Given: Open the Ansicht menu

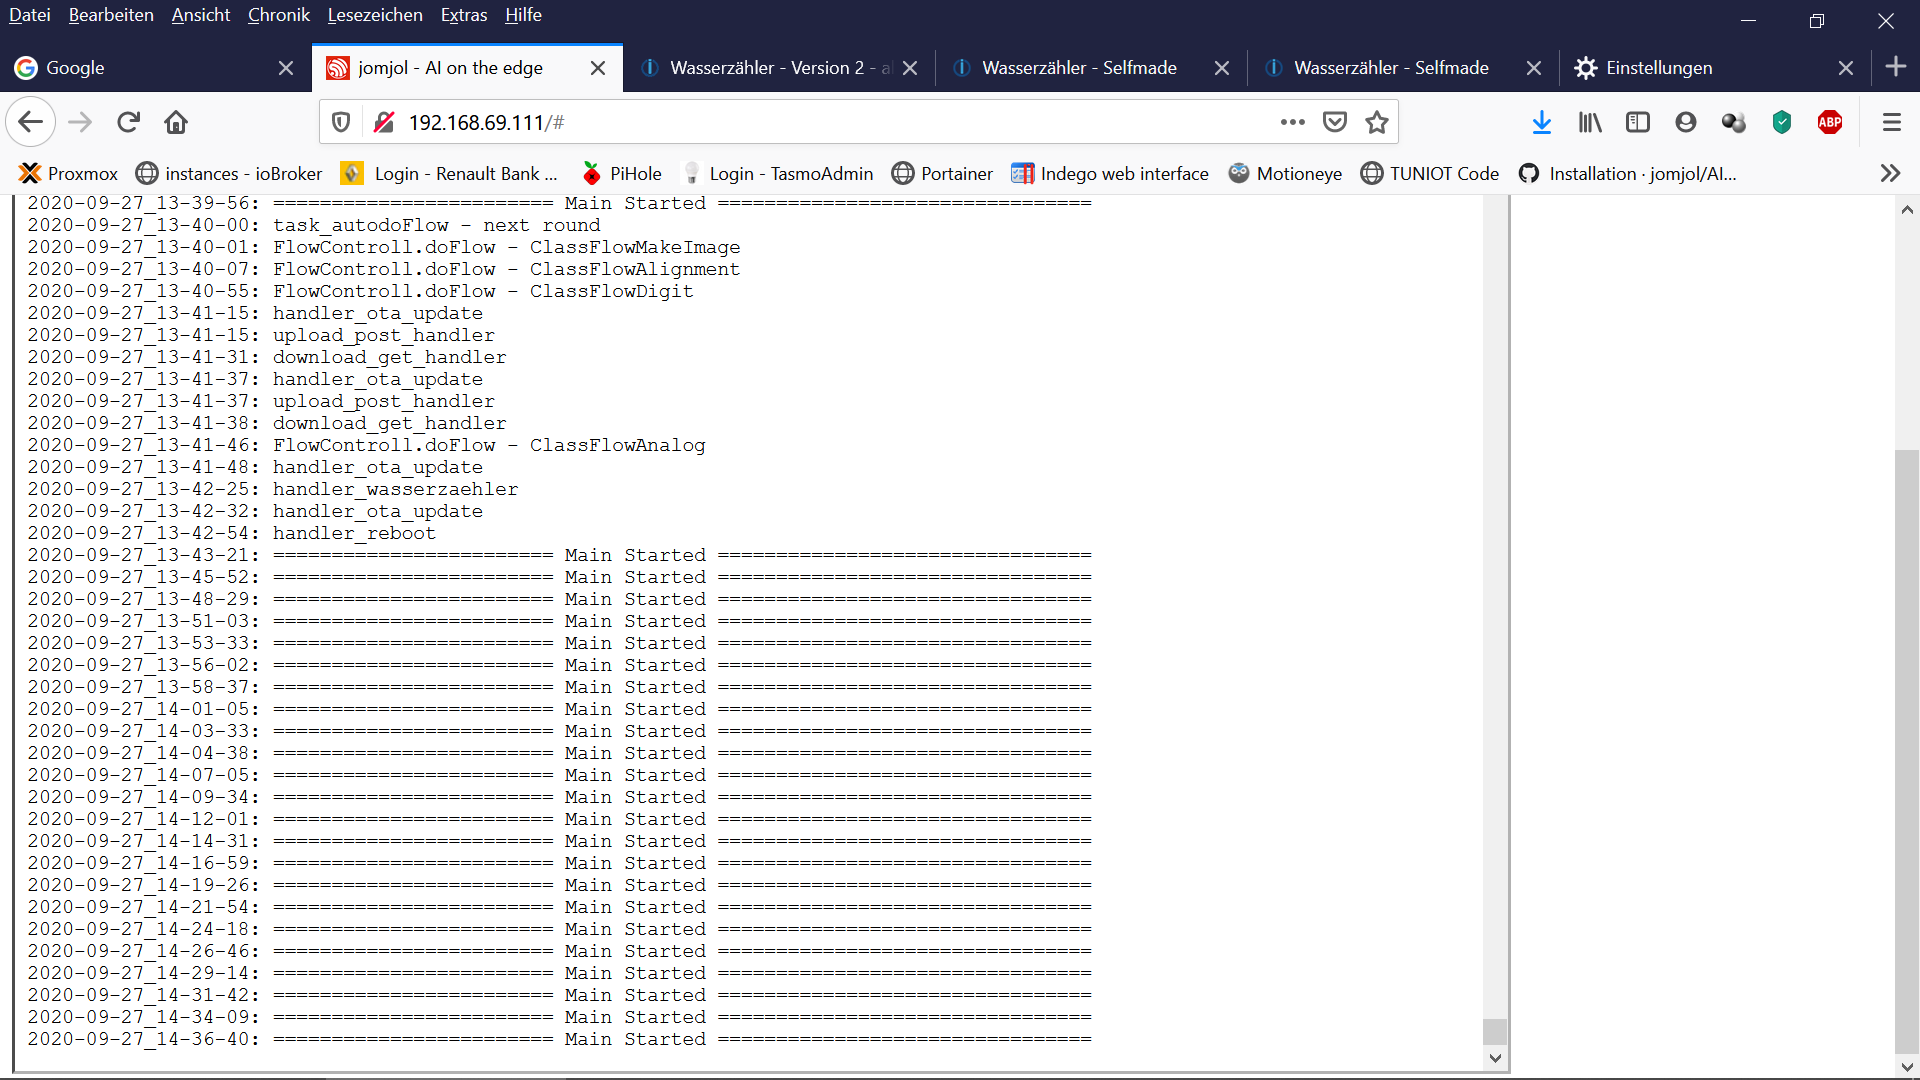Looking at the screenshot, I should (x=200, y=15).
